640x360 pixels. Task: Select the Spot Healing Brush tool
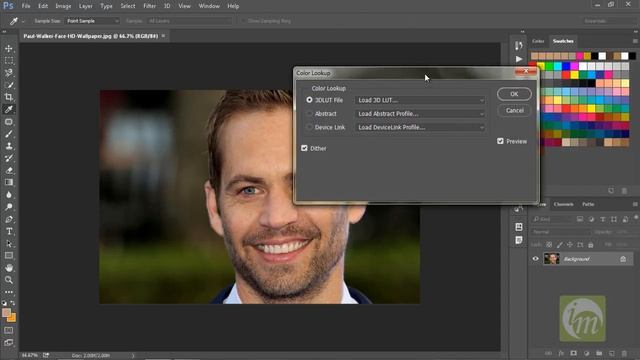9,122
